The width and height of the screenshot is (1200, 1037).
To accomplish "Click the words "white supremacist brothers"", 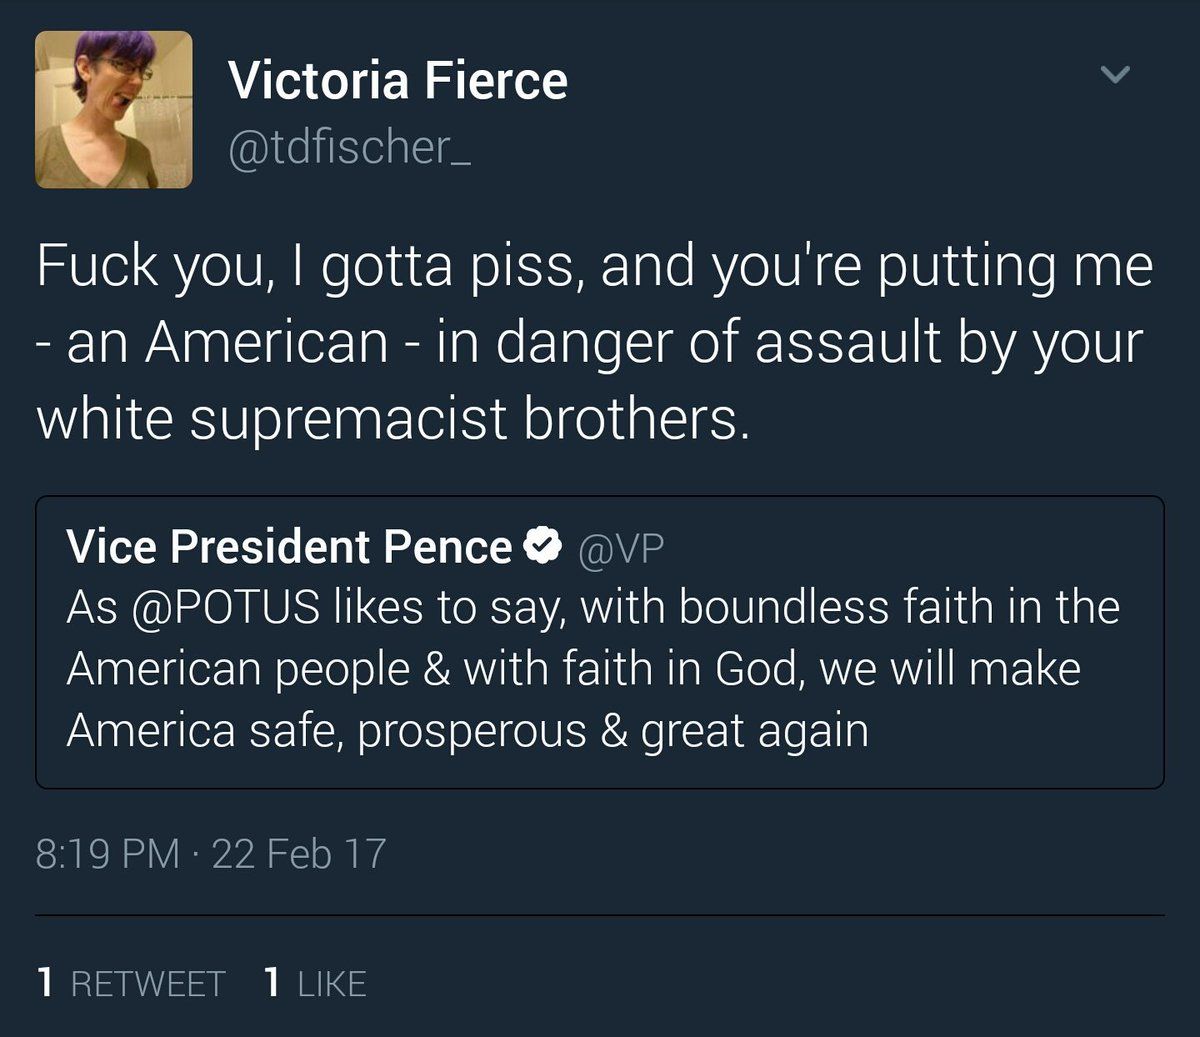I will click(x=392, y=418).
